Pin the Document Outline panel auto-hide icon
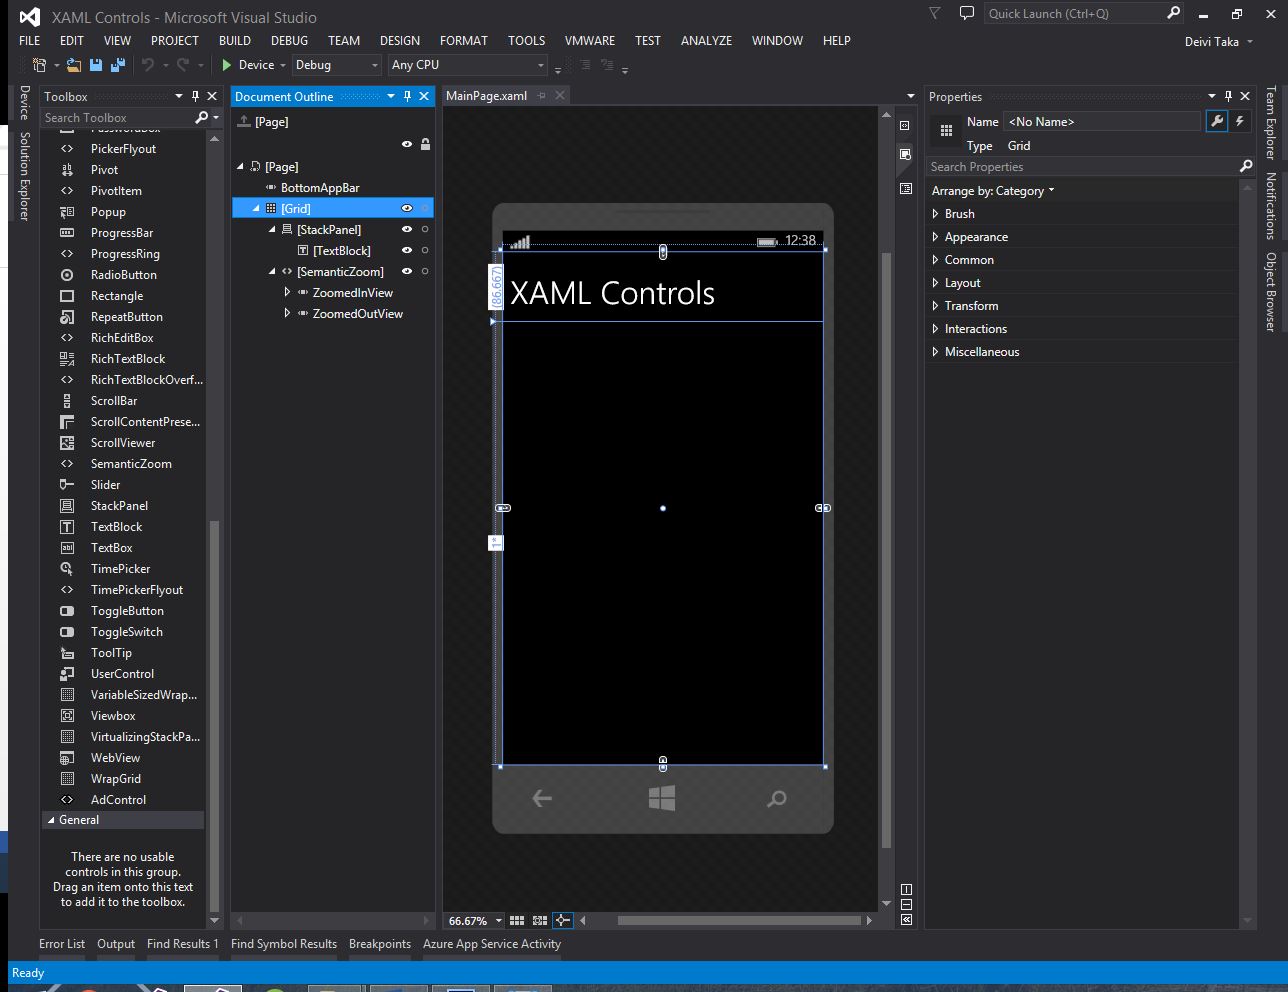1288x992 pixels. (407, 96)
